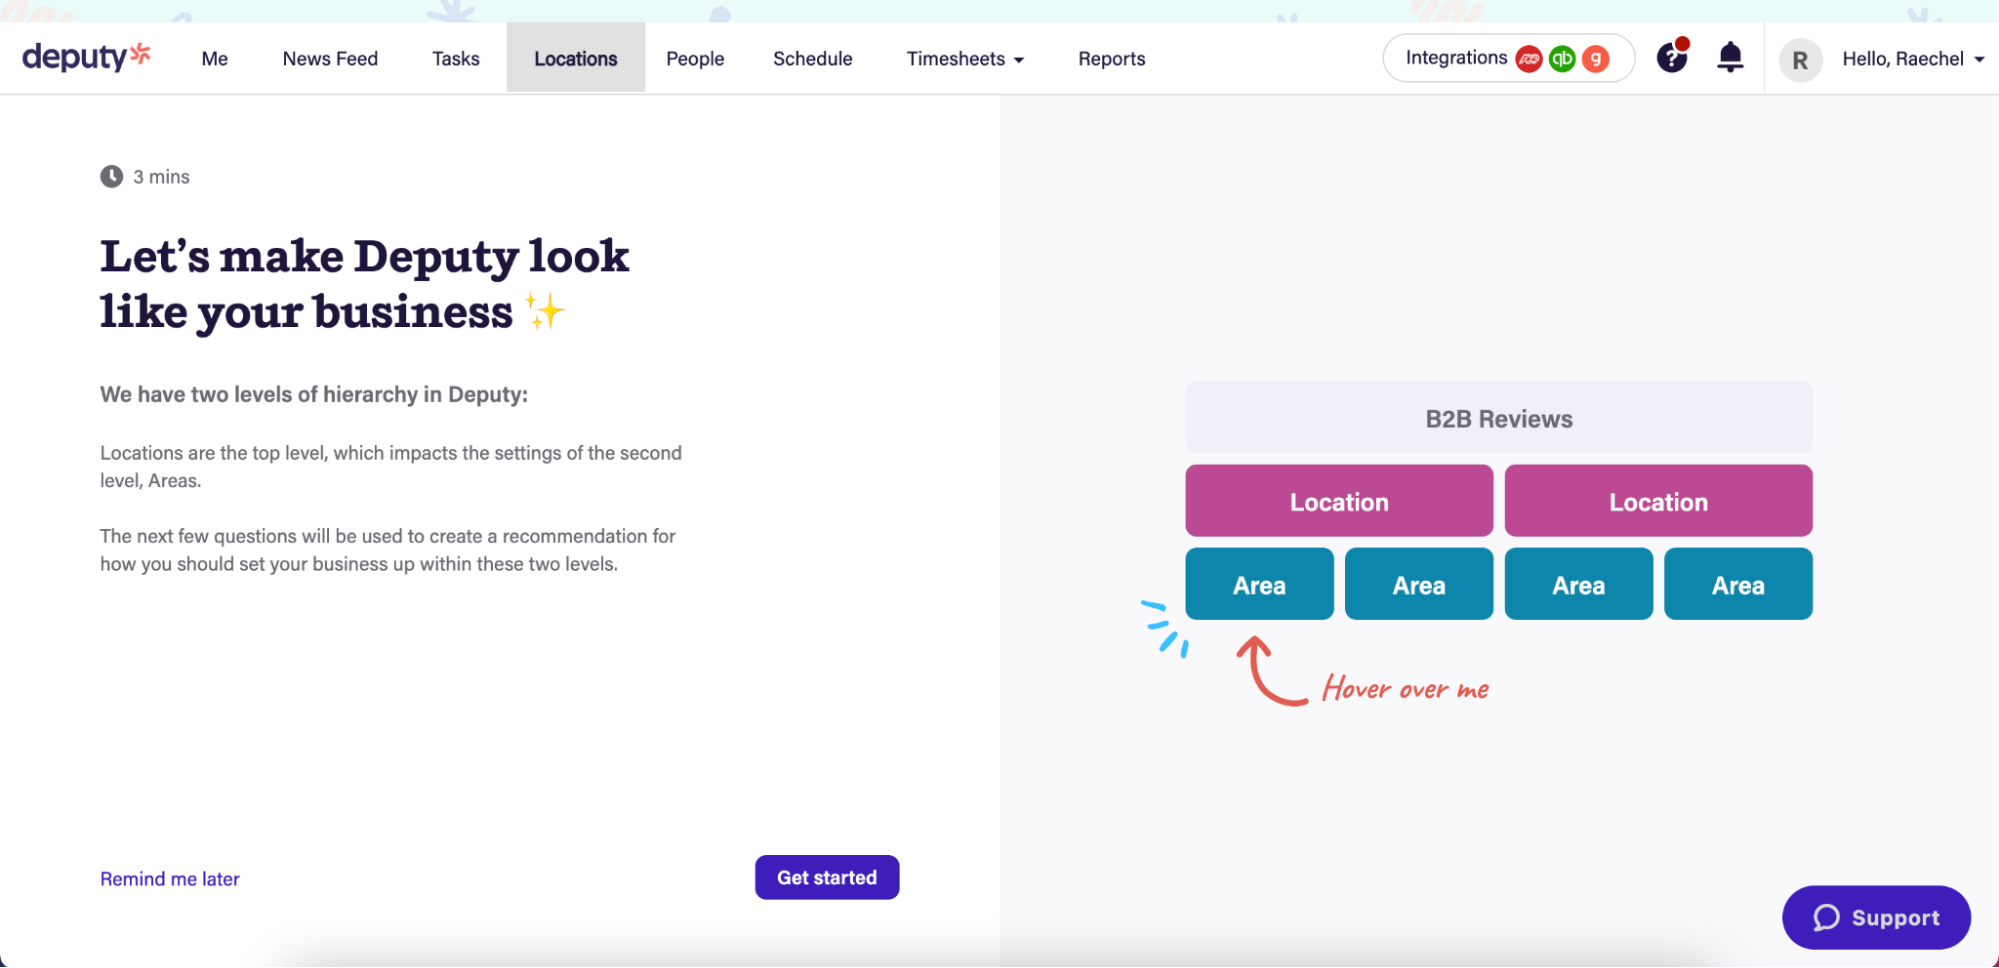Viewport: 1999px width, 968px height.
Task: Switch to the News Feed tab
Action: (330, 59)
